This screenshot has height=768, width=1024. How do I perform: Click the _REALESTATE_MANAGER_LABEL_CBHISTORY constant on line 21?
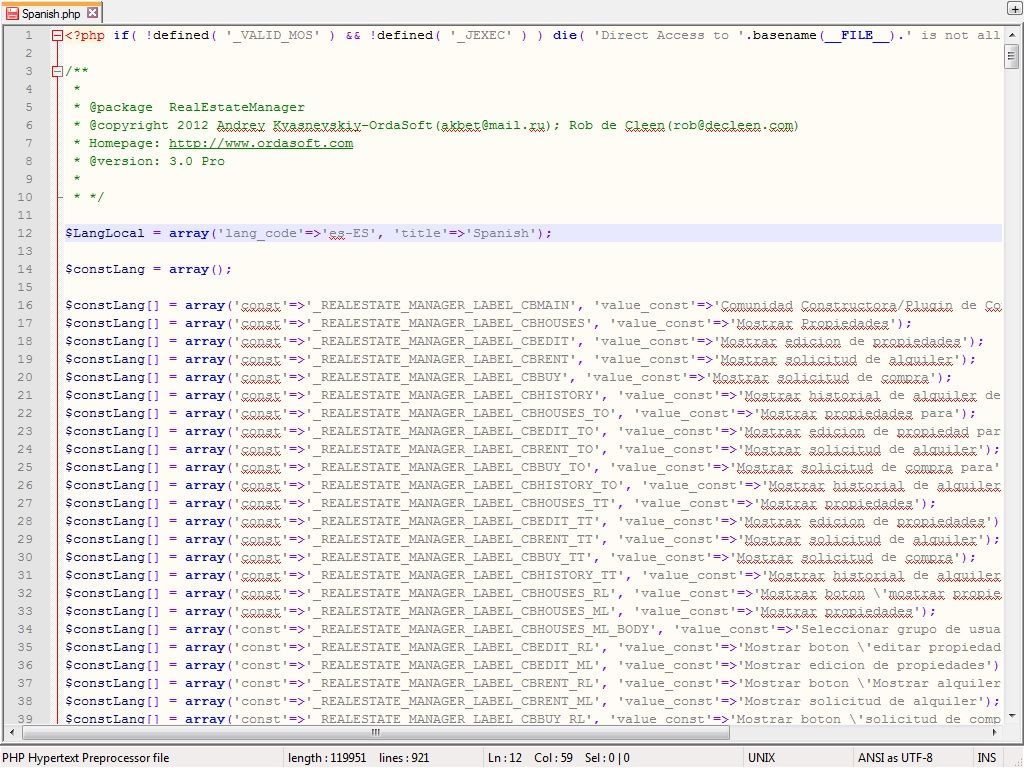click(453, 395)
